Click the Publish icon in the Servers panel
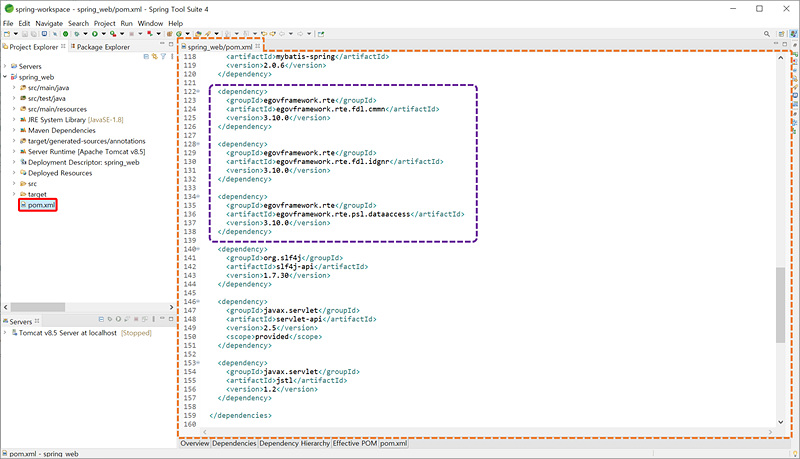 144,319
